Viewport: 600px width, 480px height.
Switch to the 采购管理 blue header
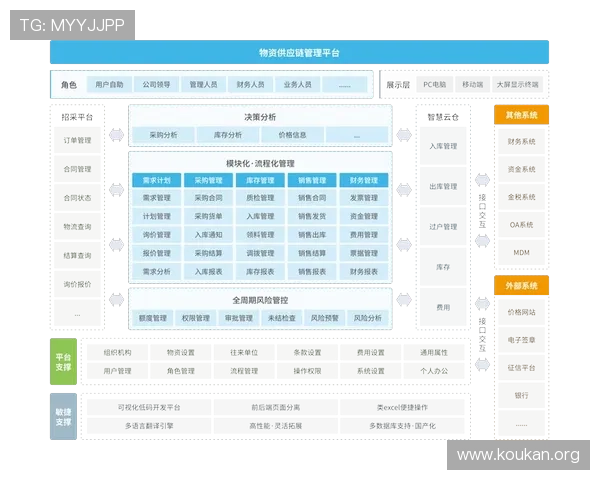tap(209, 181)
